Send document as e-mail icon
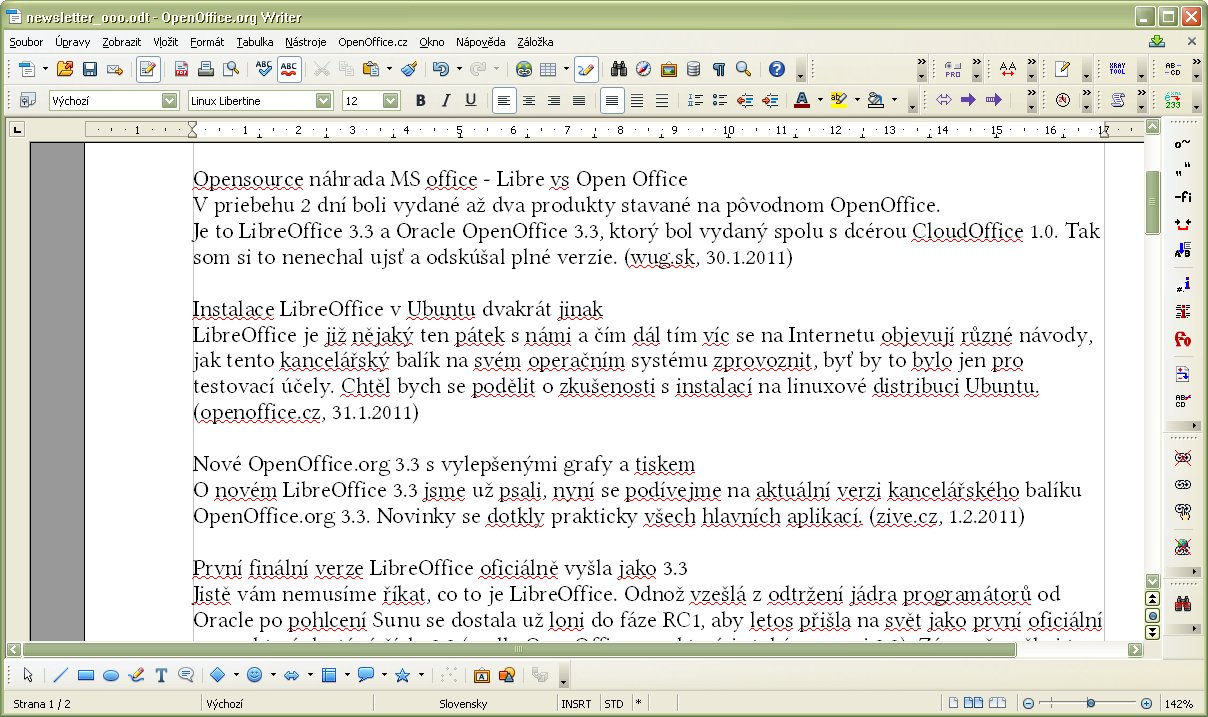This screenshot has height=717, width=1208. tap(115, 69)
